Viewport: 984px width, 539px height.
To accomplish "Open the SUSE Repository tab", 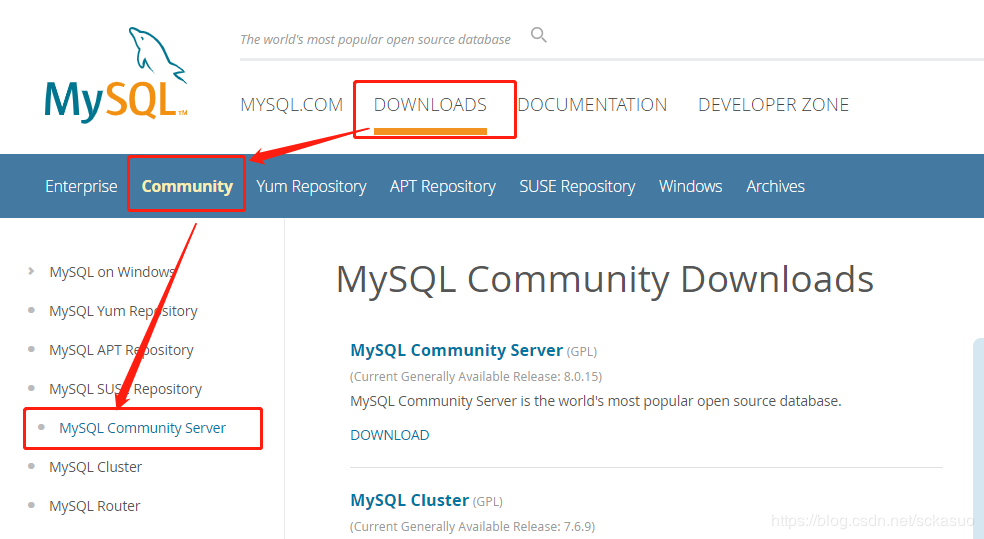I will pyautogui.click(x=577, y=186).
